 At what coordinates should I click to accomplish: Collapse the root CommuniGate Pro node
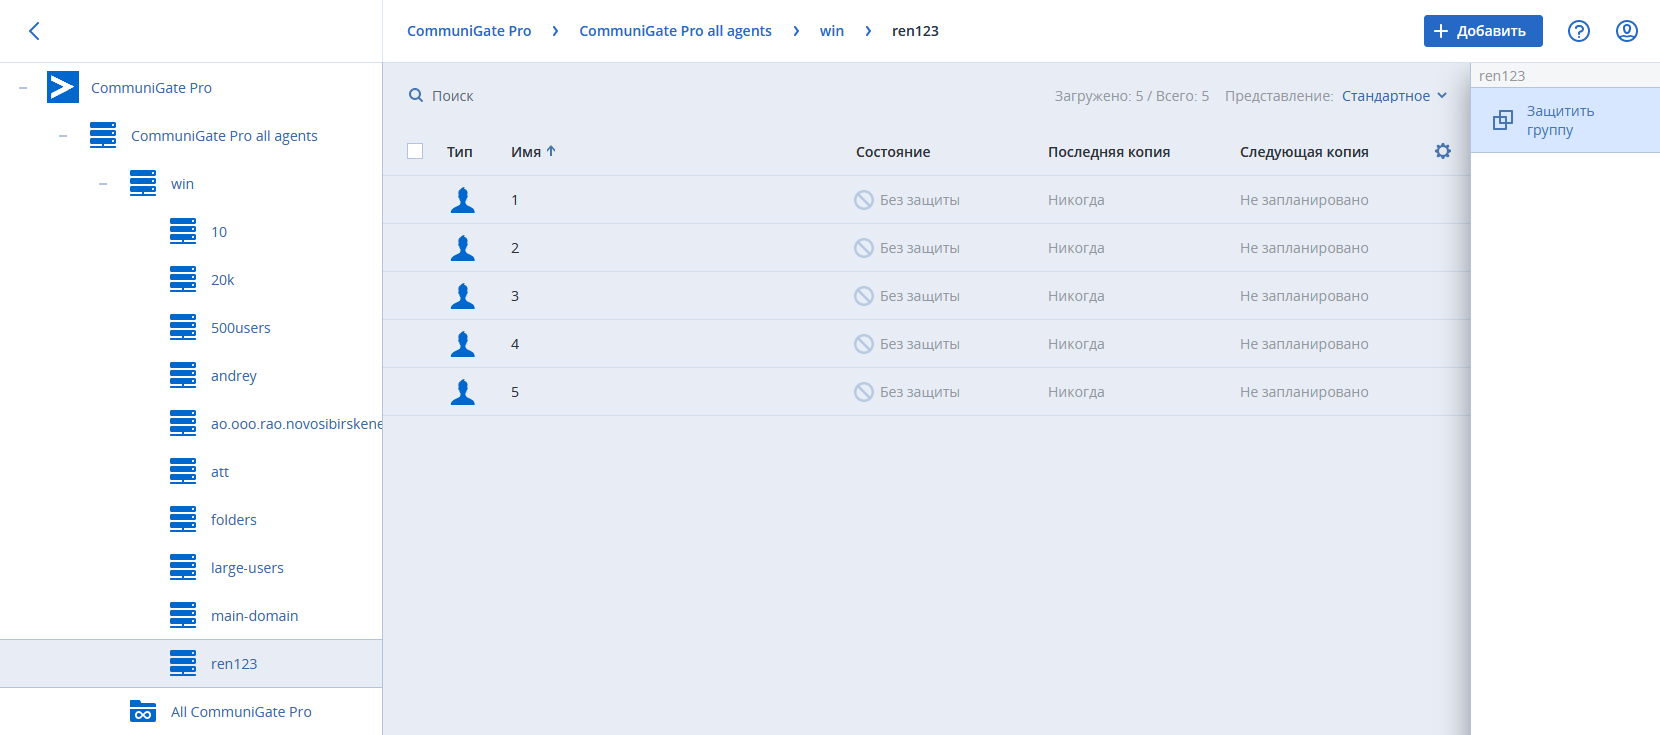click(x=23, y=88)
